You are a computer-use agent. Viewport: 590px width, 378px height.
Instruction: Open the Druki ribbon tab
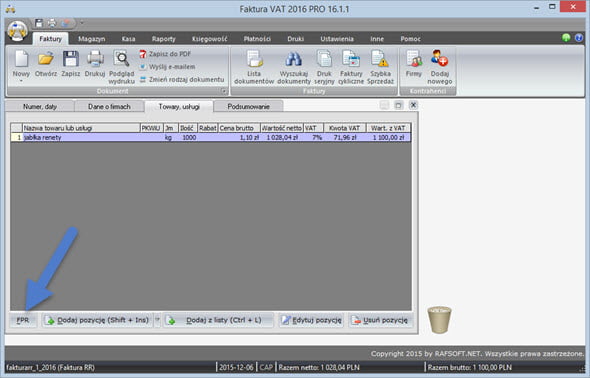(x=295, y=39)
